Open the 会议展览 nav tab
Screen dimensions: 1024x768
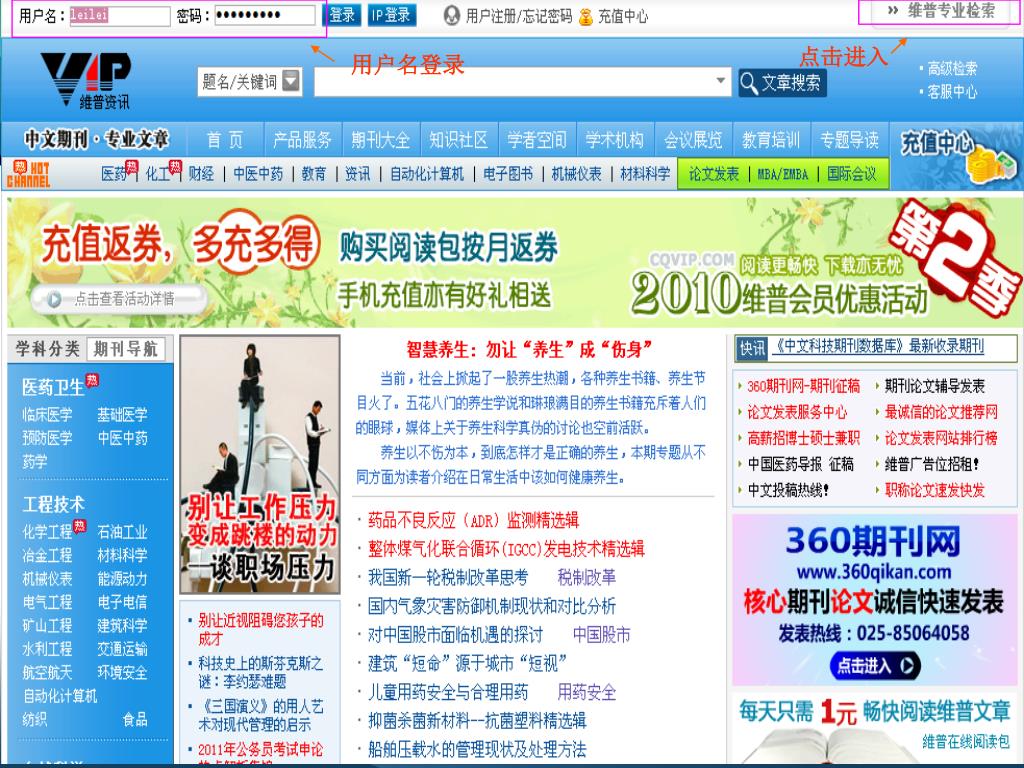[693, 140]
